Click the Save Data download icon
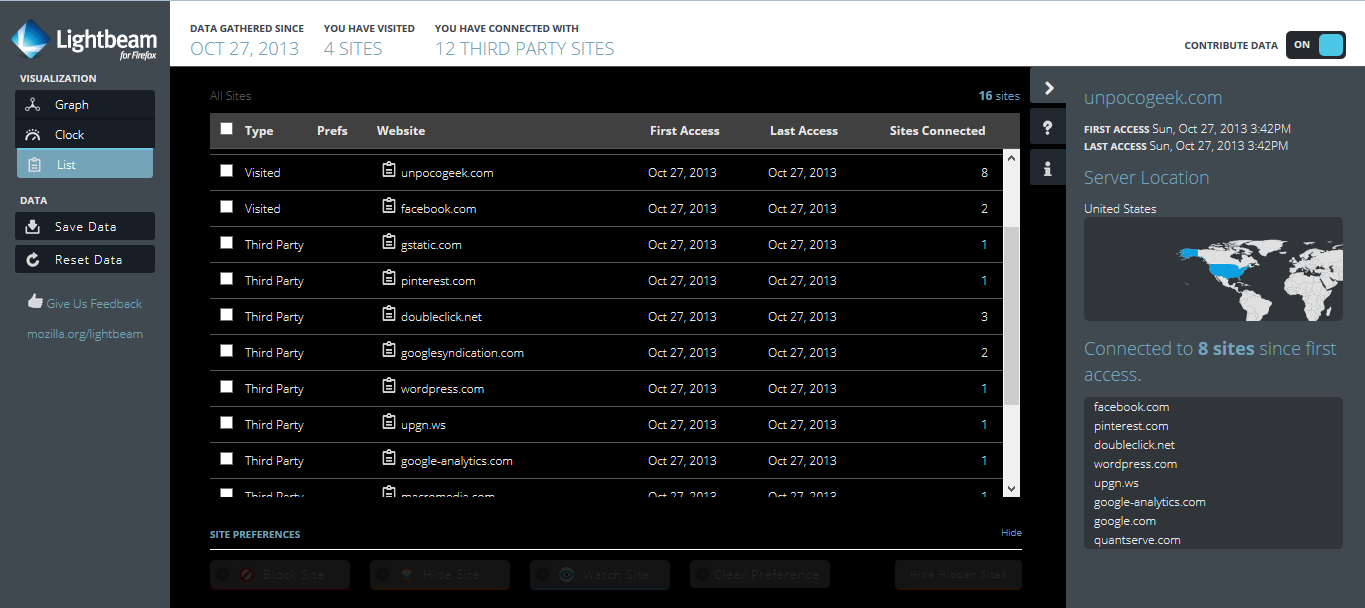1365x608 pixels. coord(33,227)
